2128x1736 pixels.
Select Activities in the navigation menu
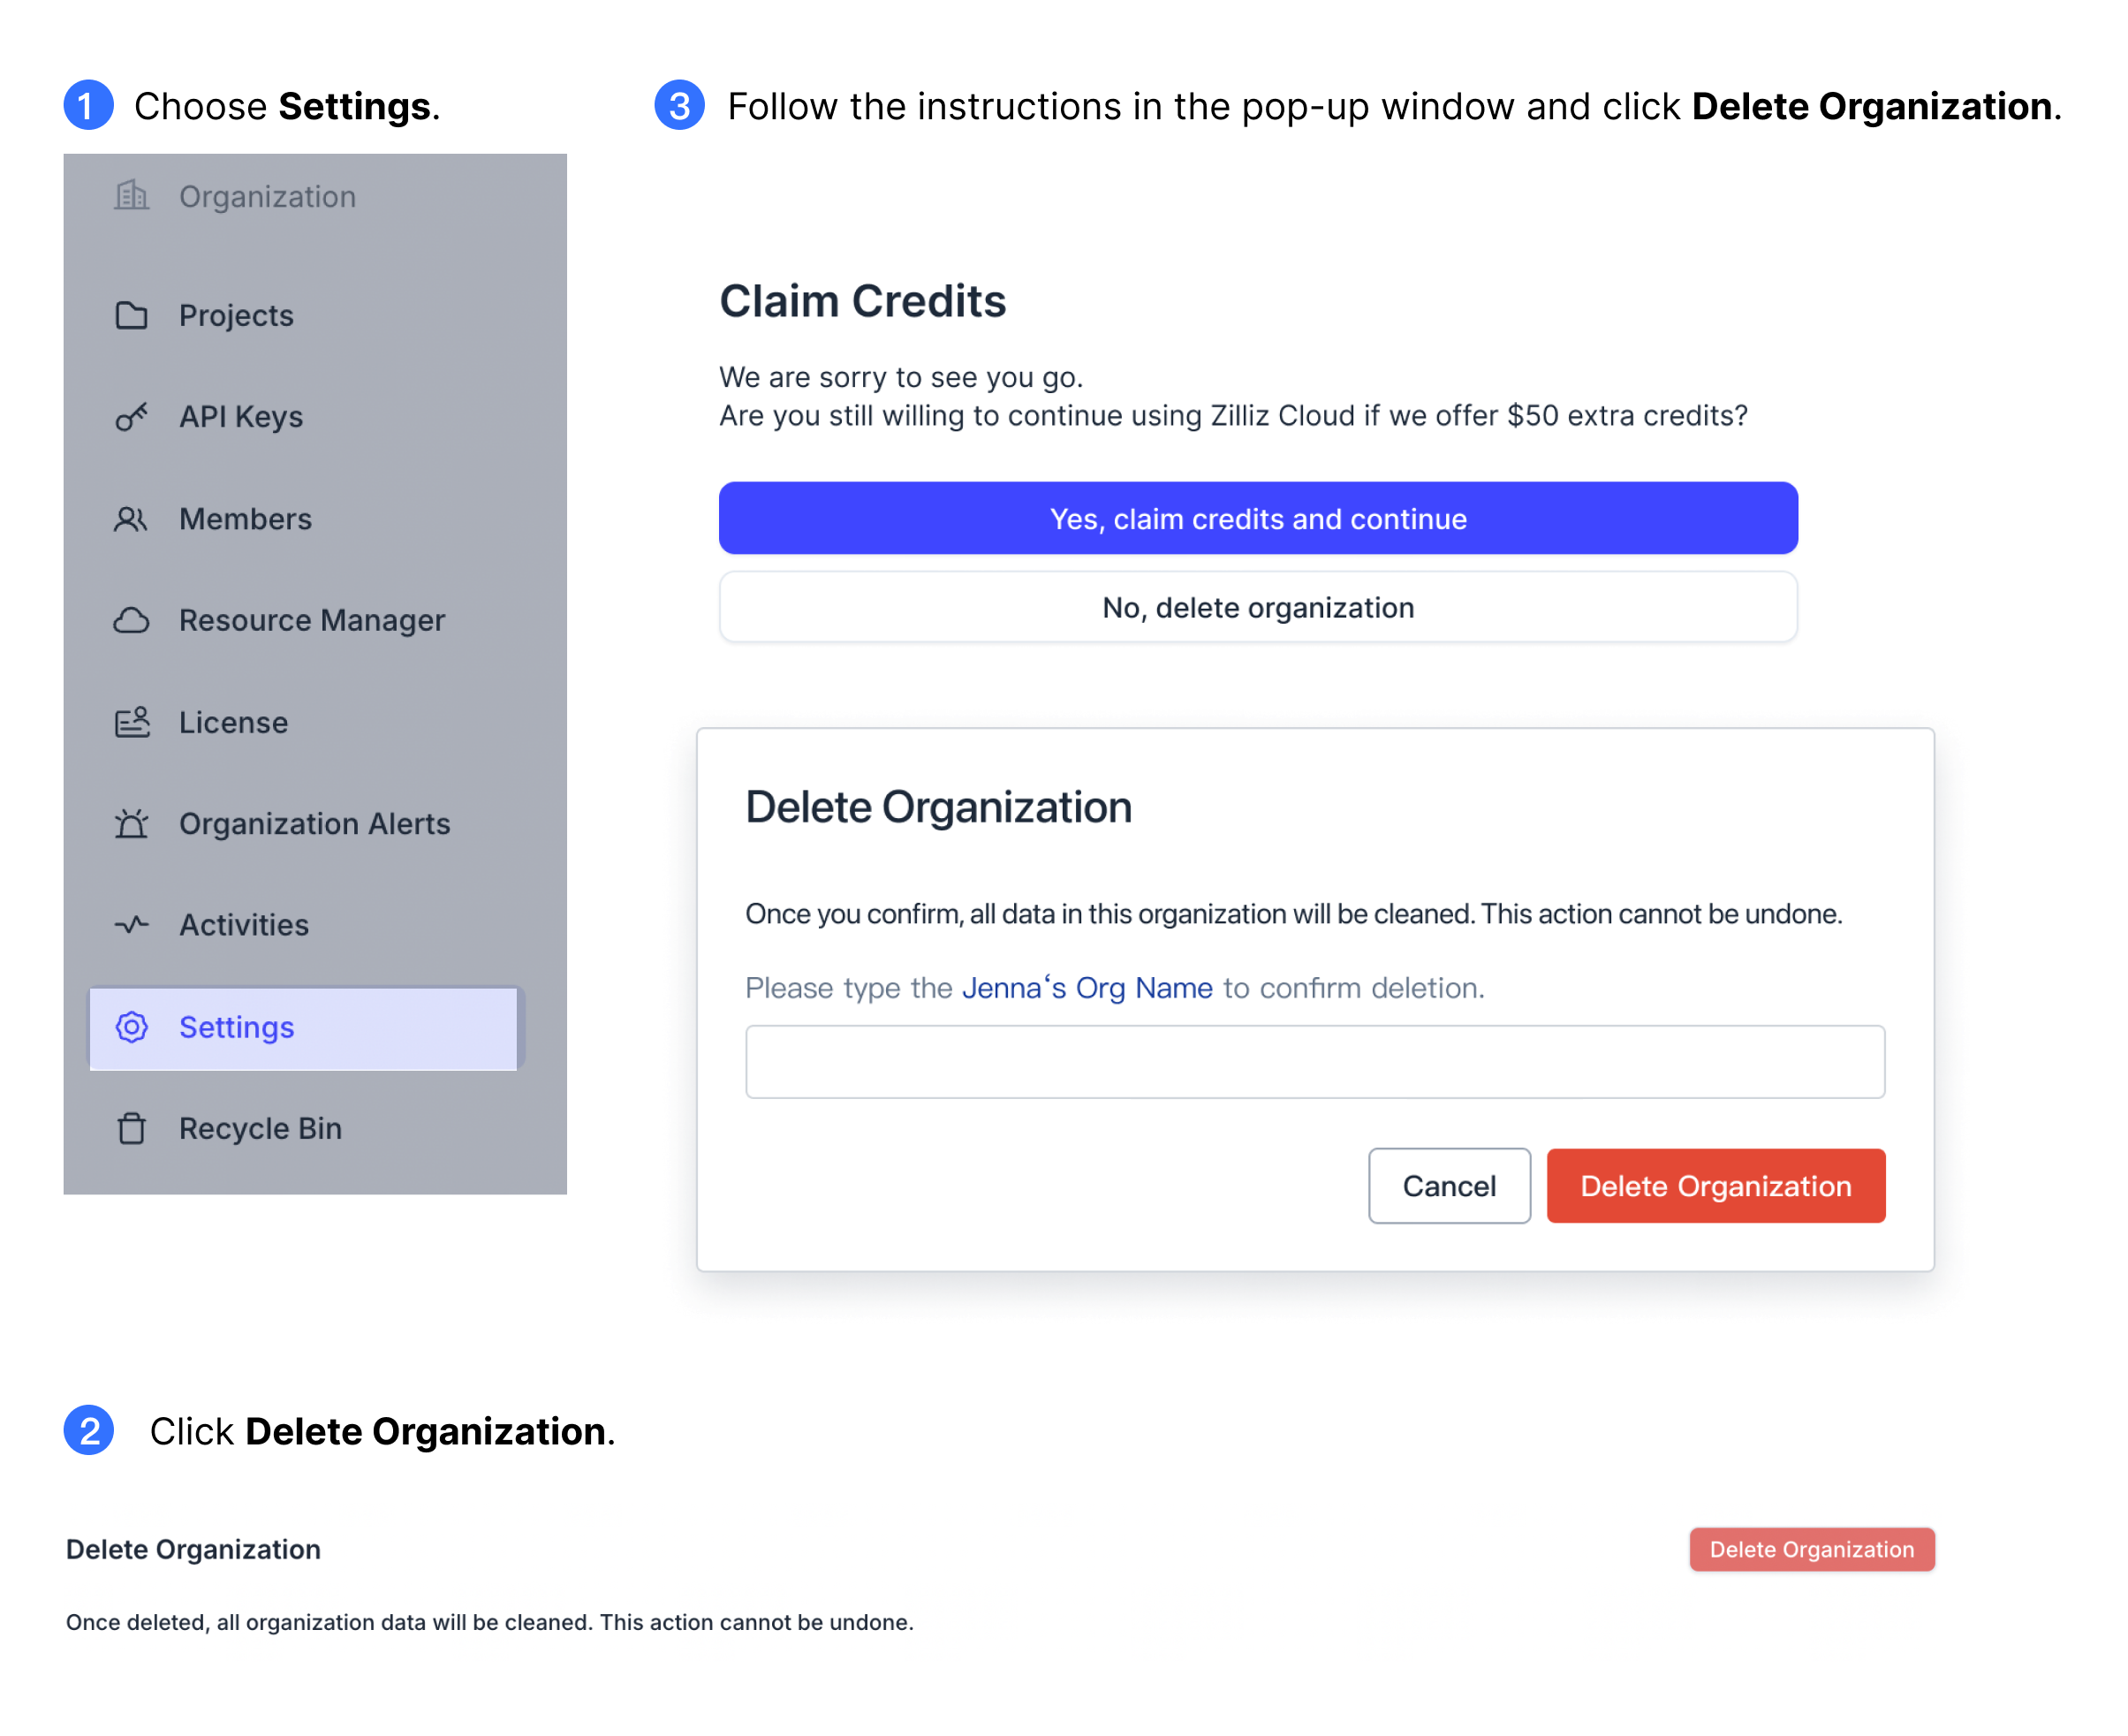tap(242, 923)
